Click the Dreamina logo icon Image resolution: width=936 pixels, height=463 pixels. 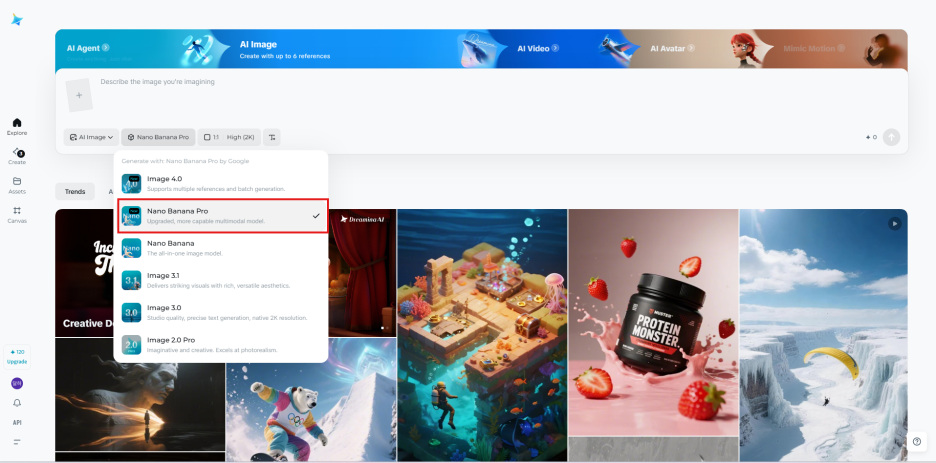coord(17,20)
